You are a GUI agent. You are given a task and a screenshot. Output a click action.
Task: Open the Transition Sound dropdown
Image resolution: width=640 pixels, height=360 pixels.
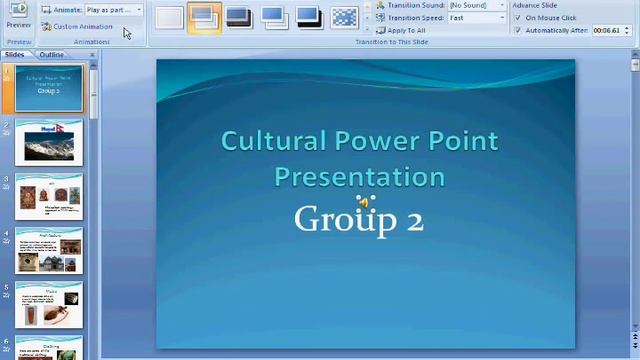click(502, 5)
